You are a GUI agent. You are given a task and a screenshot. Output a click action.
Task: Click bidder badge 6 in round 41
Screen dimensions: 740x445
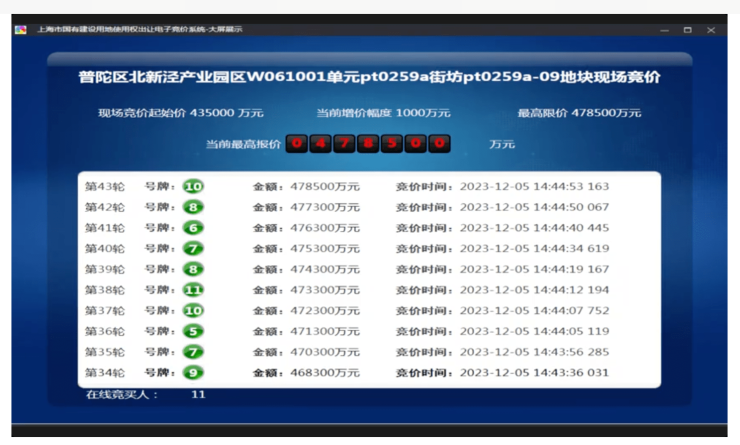tap(193, 228)
